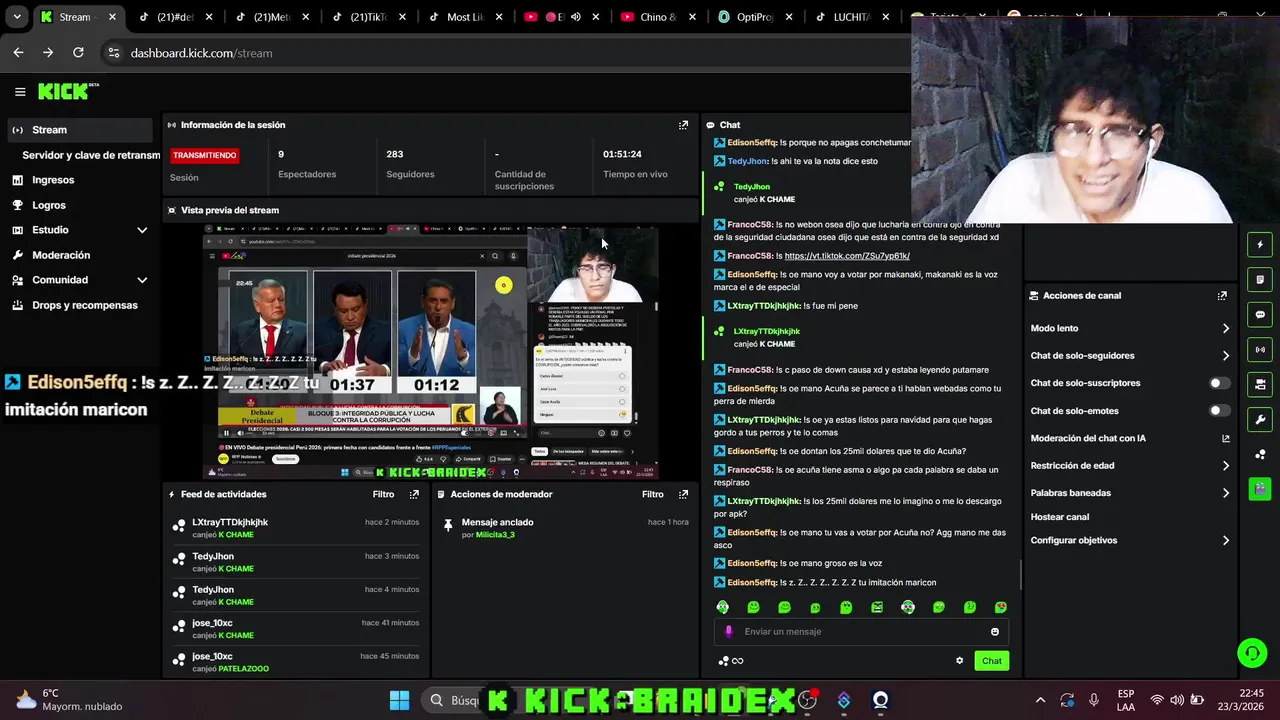
Task: Open the emoji picker in message box
Action: coord(994,632)
